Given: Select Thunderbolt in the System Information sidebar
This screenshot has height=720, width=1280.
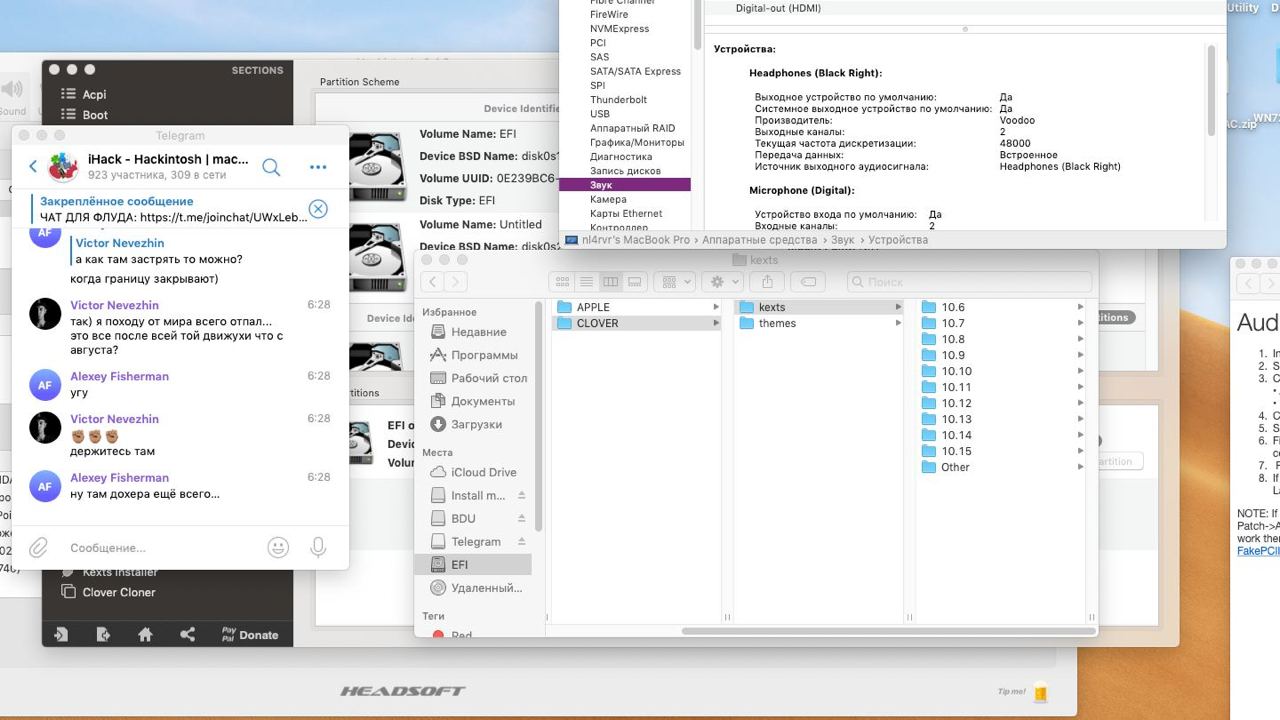Looking at the screenshot, I should [x=618, y=100].
